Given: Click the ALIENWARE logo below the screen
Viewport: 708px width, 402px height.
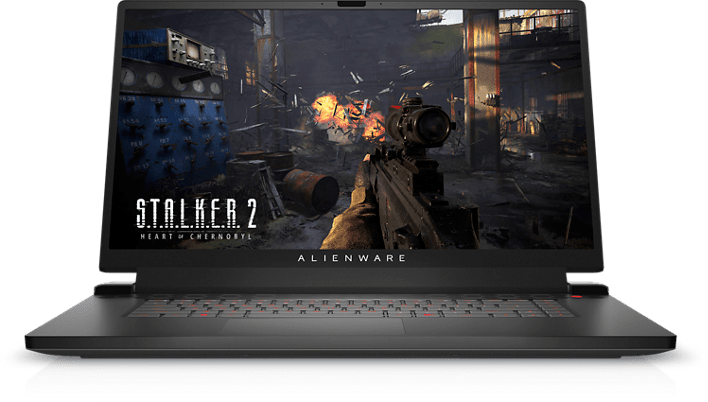Looking at the screenshot, I should pyautogui.click(x=351, y=258).
